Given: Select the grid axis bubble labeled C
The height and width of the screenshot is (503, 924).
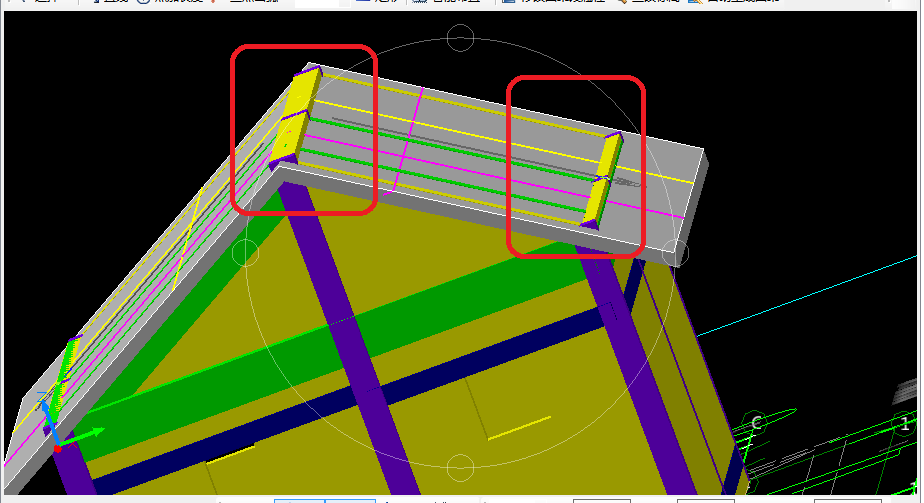Looking at the screenshot, I should coord(756,423).
